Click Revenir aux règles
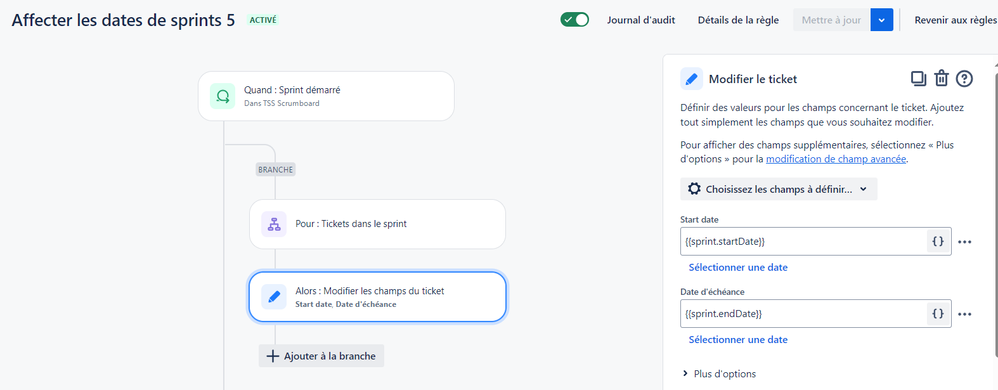 click(955, 20)
